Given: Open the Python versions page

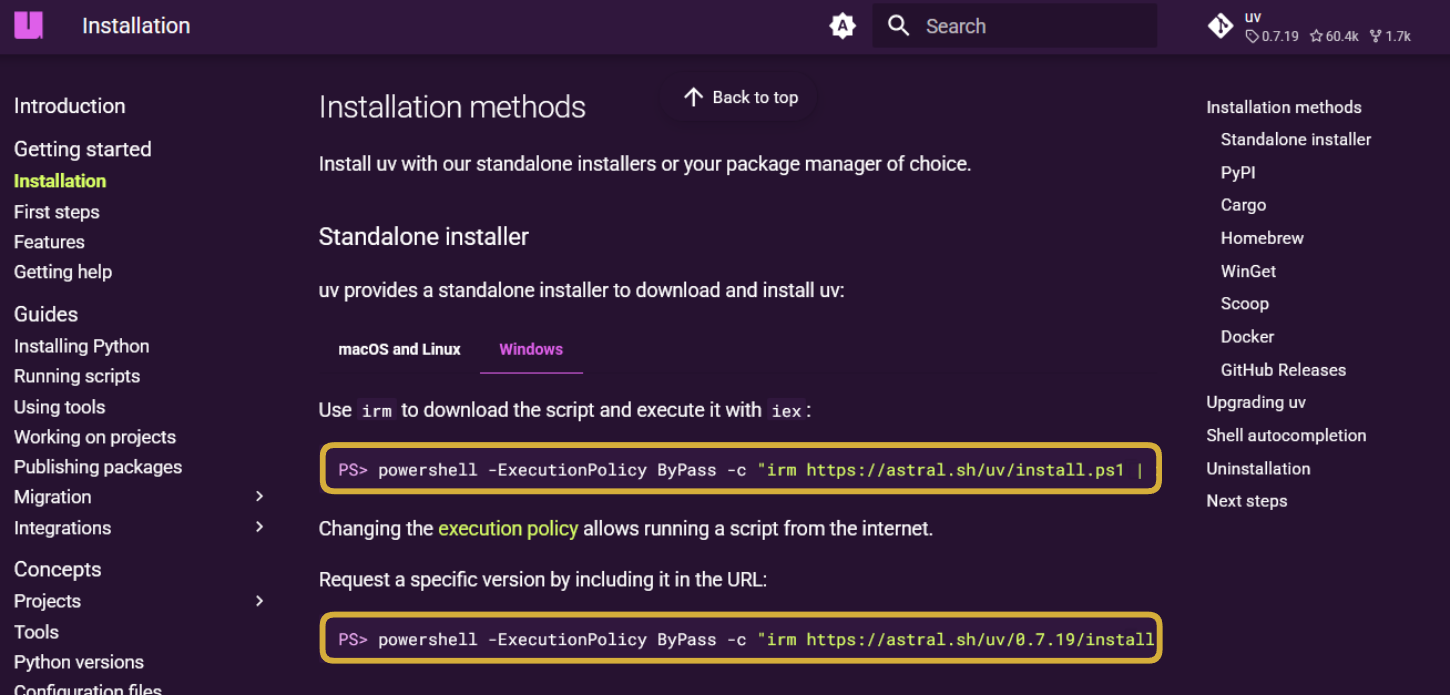Looking at the screenshot, I should 79,662.
